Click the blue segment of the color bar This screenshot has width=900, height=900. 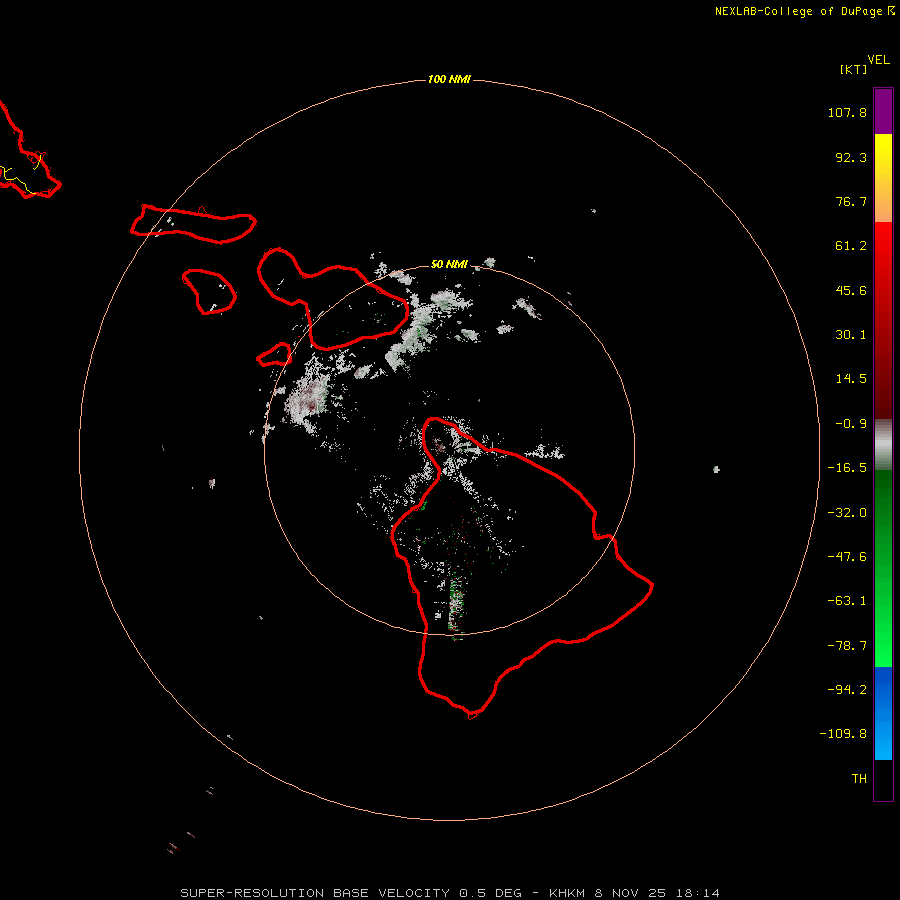[883, 713]
